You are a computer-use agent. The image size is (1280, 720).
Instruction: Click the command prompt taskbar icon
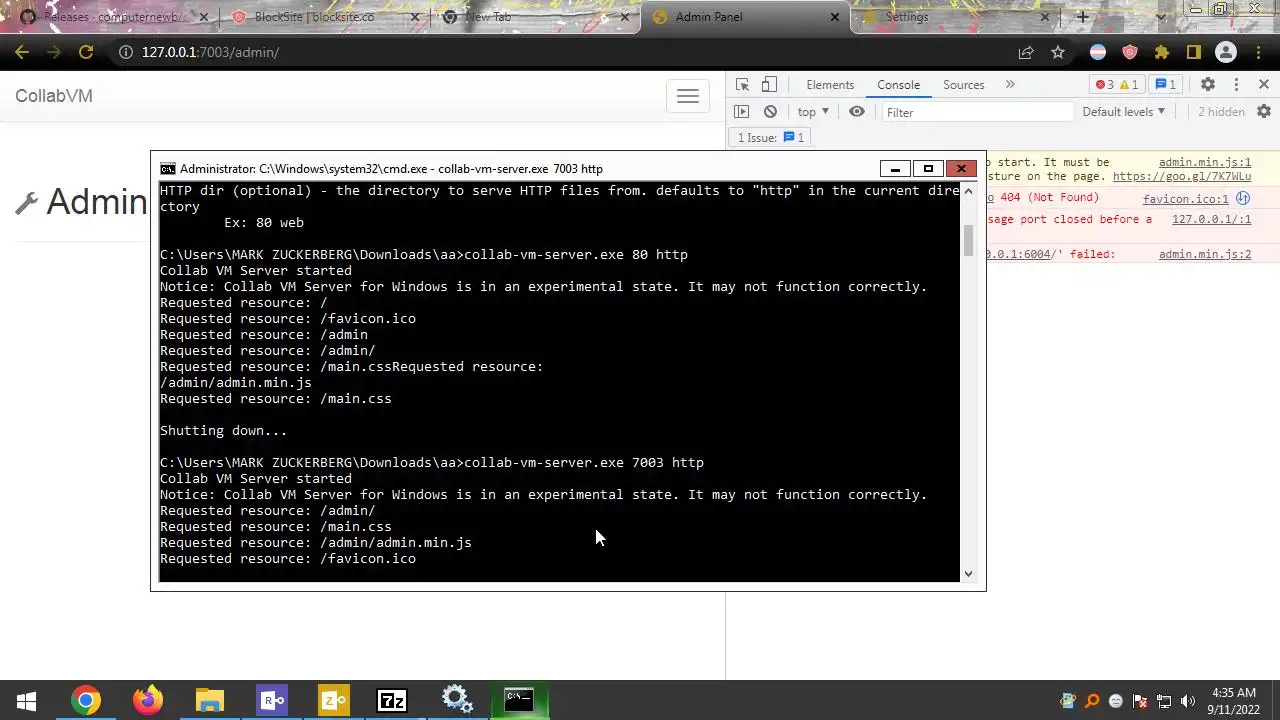(x=518, y=701)
